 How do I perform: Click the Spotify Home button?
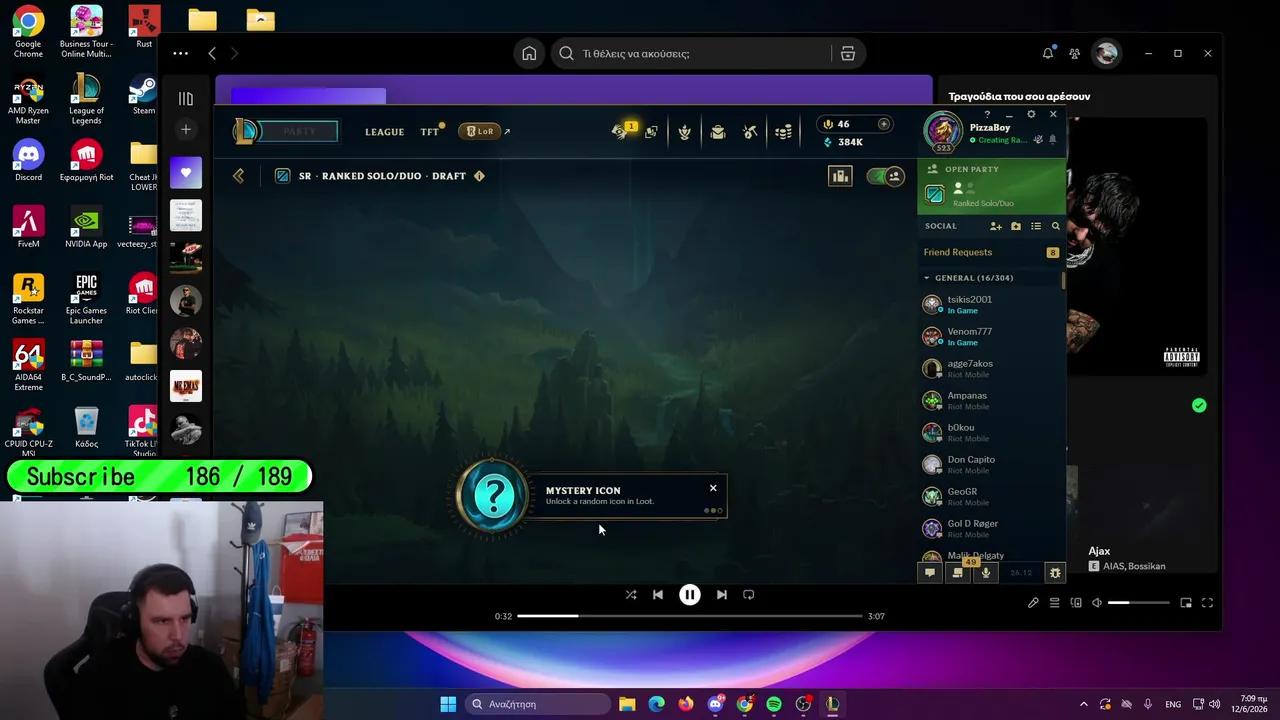[529, 53]
